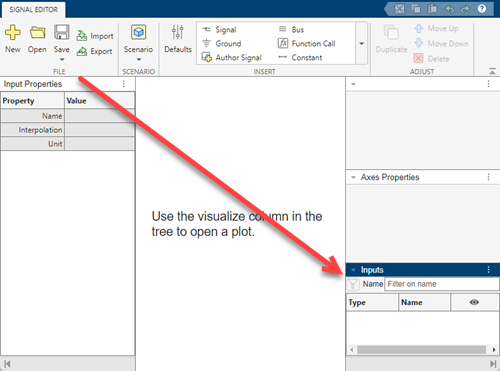The height and width of the screenshot is (371, 500).
Task: Insert a Bus
Action: [x=291, y=30]
